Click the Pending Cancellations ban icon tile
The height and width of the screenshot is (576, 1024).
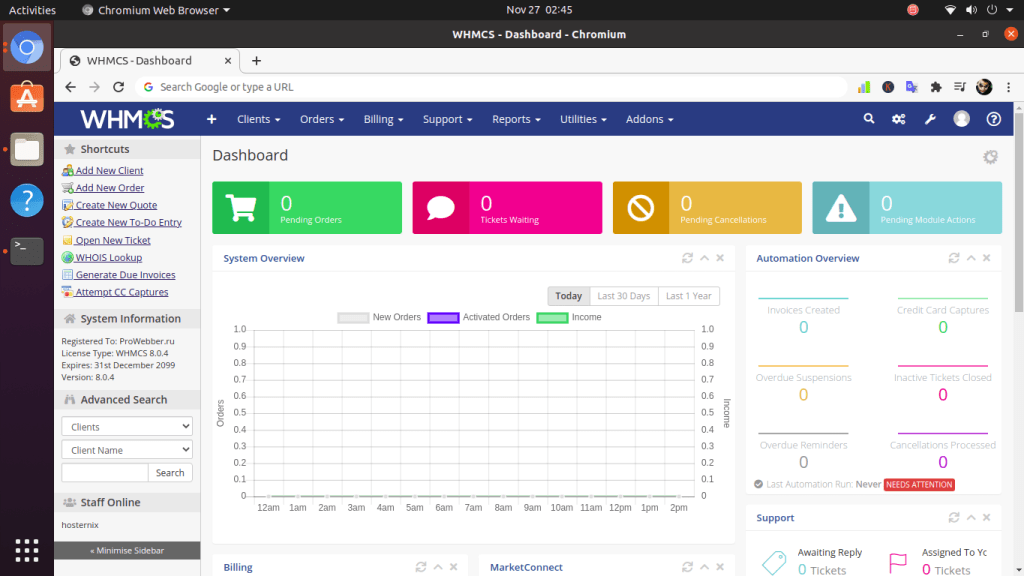pyautogui.click(x=707, y=208)
